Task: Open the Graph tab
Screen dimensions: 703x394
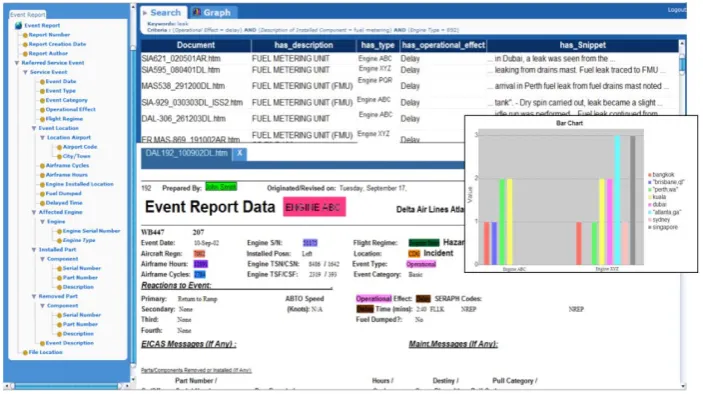Action: tap(212, 13)
